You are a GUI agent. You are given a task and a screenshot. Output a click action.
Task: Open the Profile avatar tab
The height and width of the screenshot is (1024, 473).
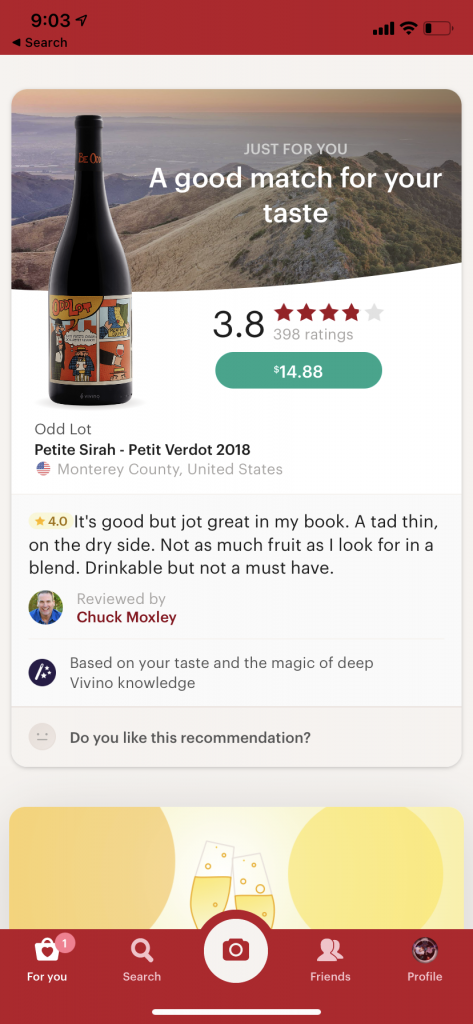point(425,950)
